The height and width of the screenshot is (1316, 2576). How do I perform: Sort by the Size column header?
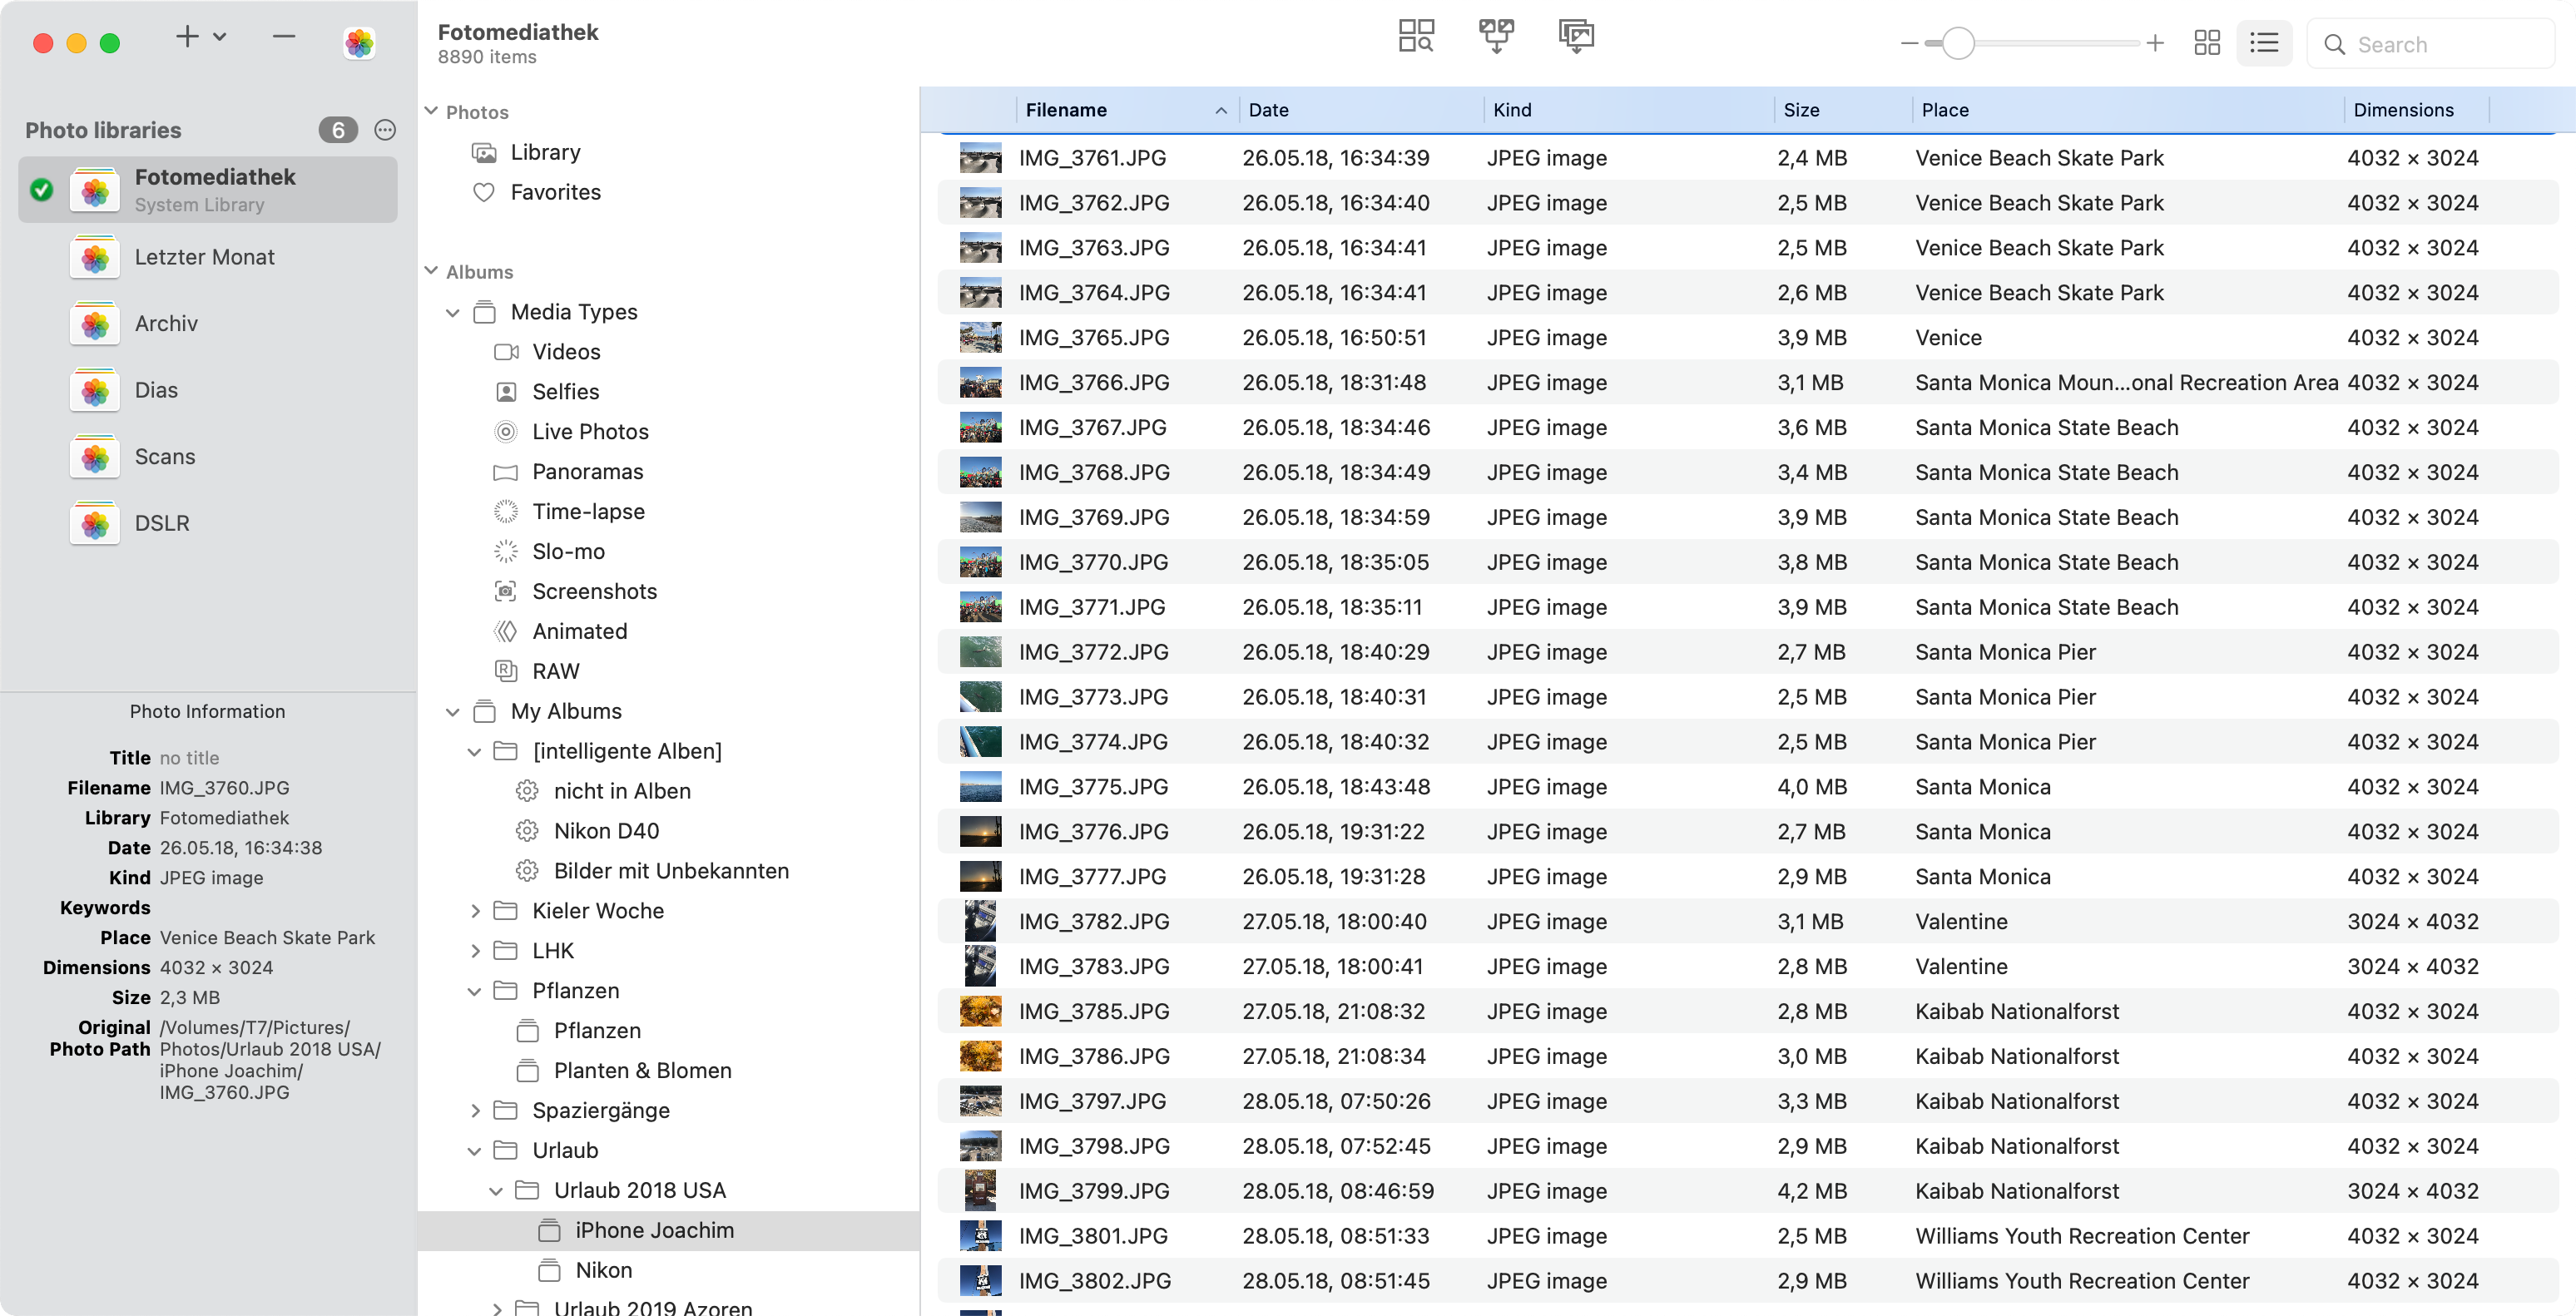pos(1801,110)
